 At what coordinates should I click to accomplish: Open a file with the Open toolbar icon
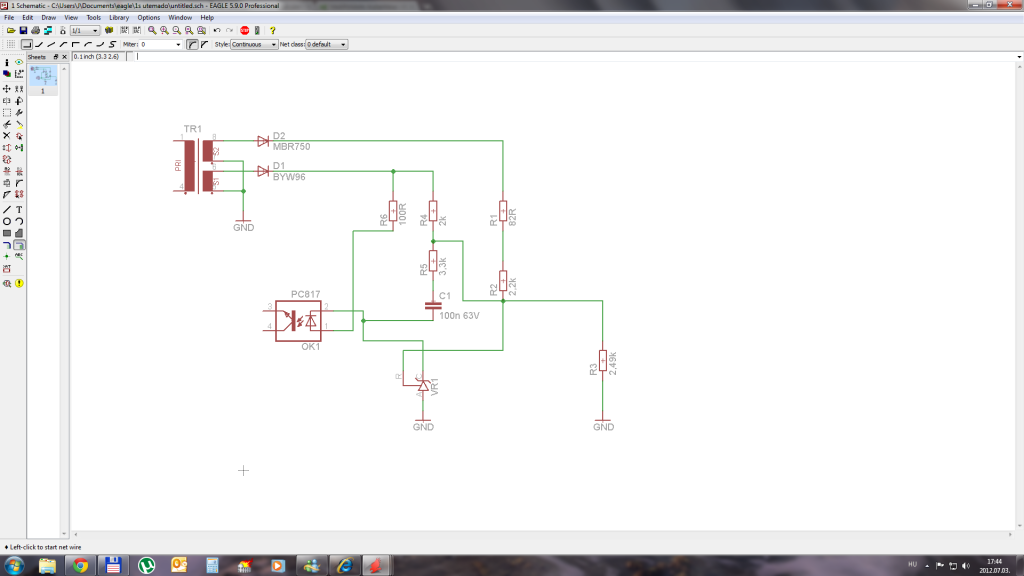(x=11, y=31)
